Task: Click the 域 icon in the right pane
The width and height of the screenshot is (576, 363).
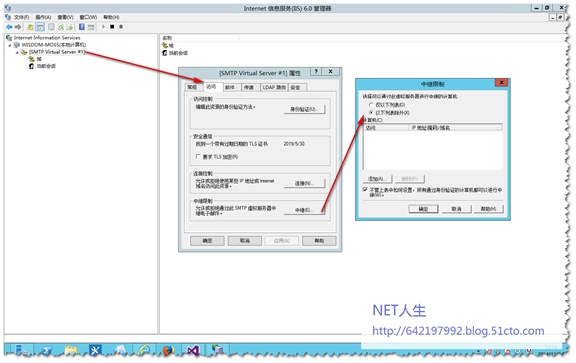Action: (165, 45)
